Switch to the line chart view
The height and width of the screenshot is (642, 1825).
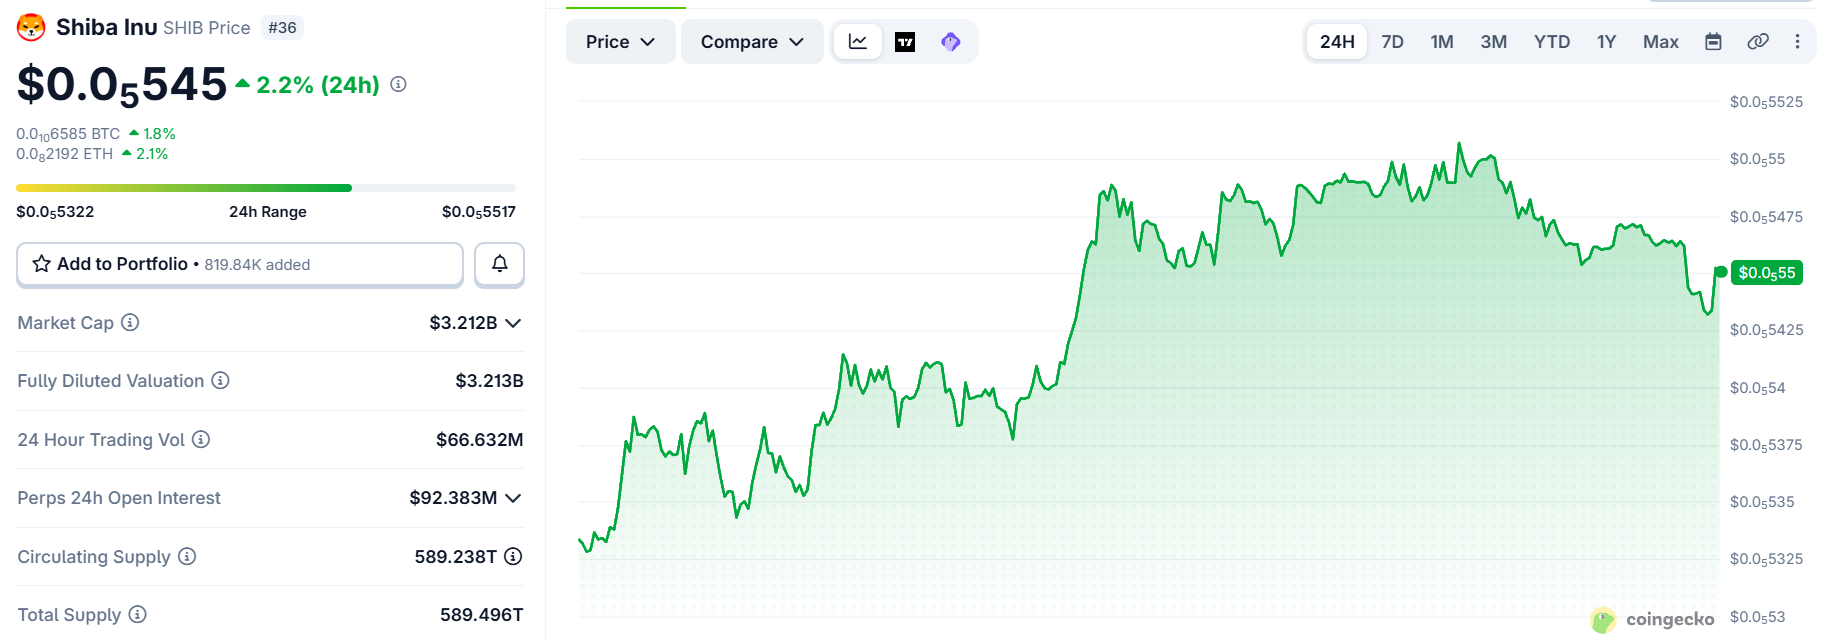[858, 42]
